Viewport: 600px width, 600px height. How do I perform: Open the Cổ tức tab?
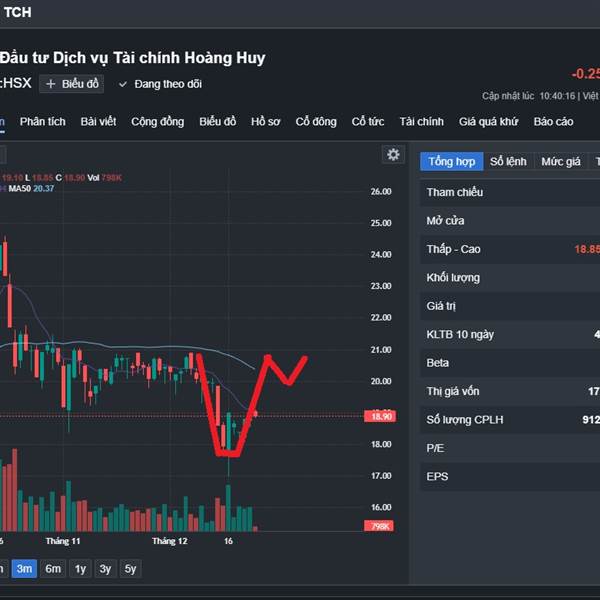pos(368,122)
